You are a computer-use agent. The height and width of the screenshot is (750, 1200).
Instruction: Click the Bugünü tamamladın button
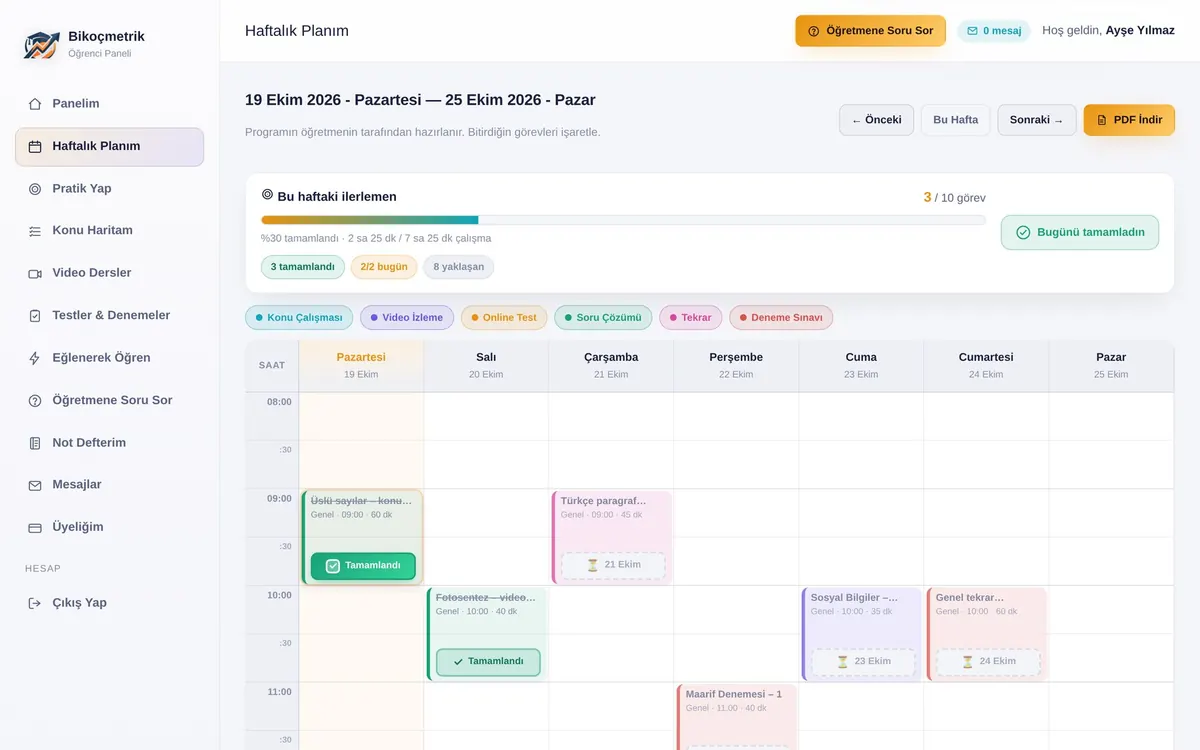point(1080,232)
